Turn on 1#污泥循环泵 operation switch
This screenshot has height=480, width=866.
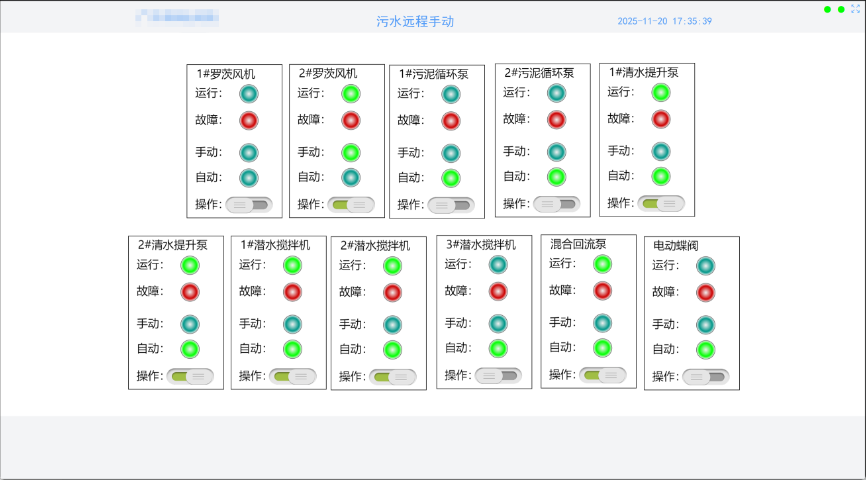(x=451, y=205)
